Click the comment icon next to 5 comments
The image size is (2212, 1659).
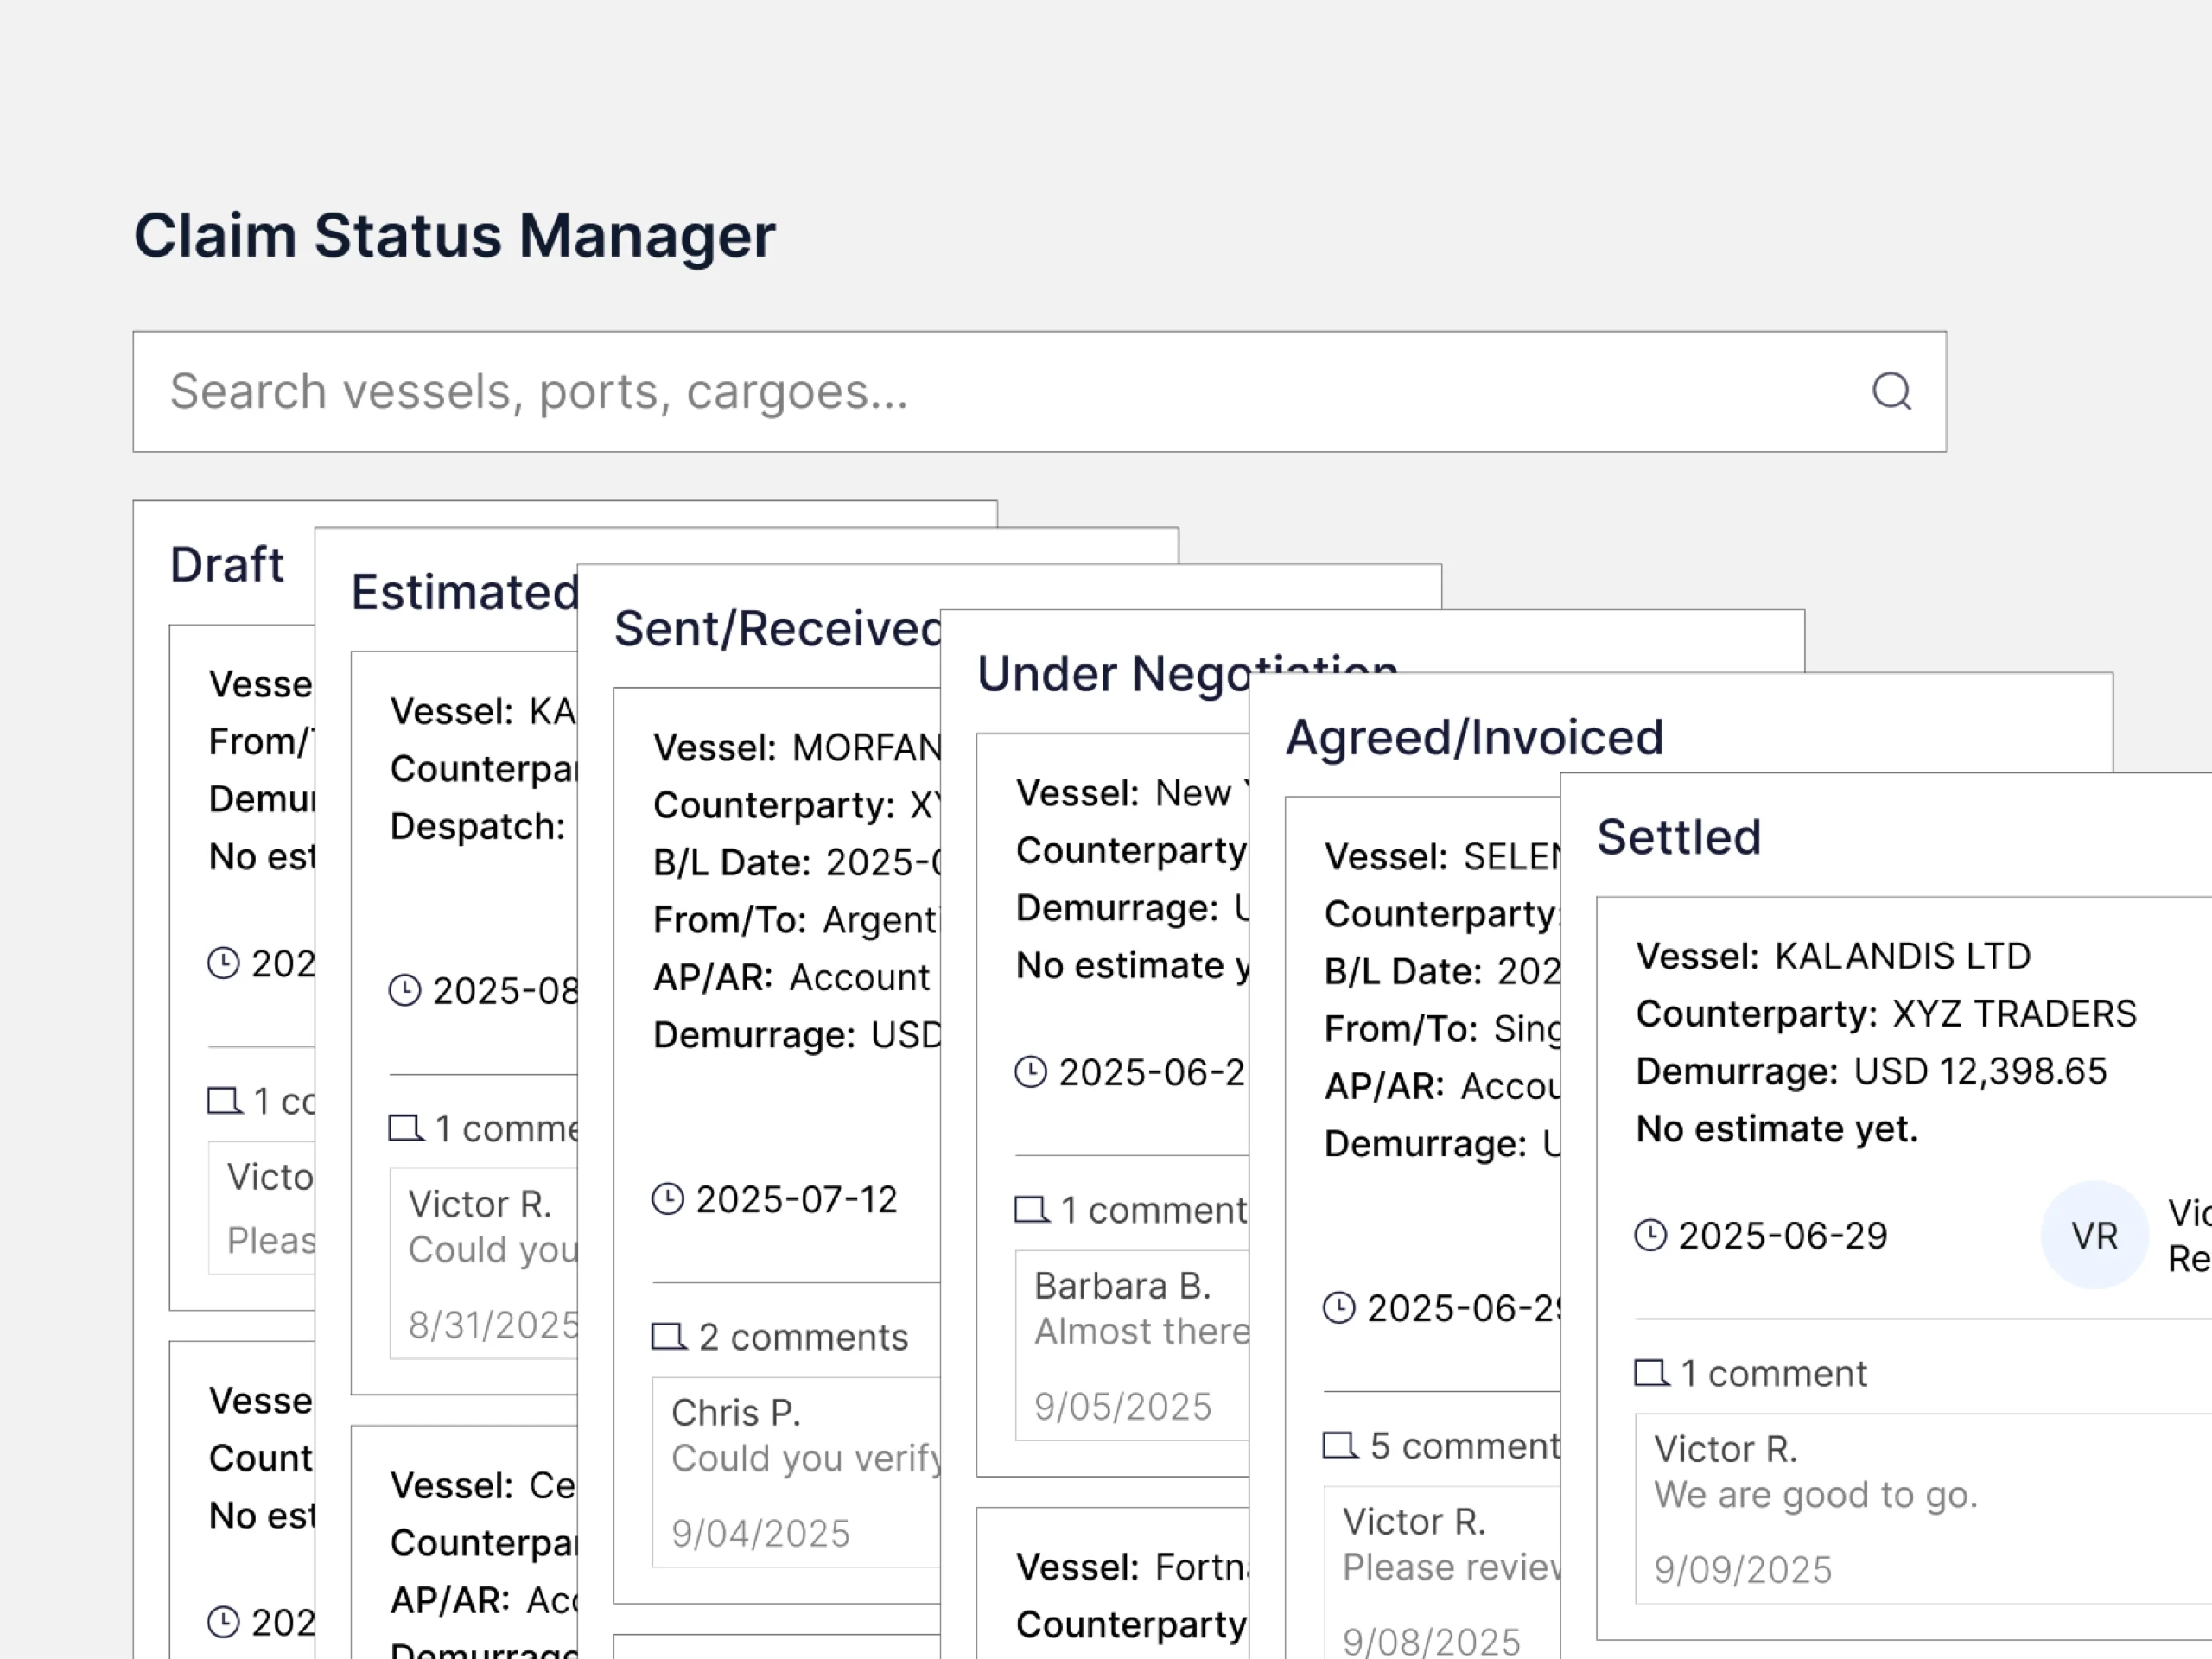tap(1340, 1446)
